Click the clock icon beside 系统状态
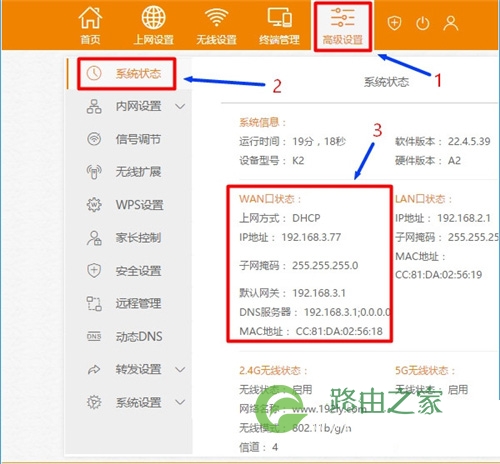Viewport: 500px width, 464px height. [94, 73]
